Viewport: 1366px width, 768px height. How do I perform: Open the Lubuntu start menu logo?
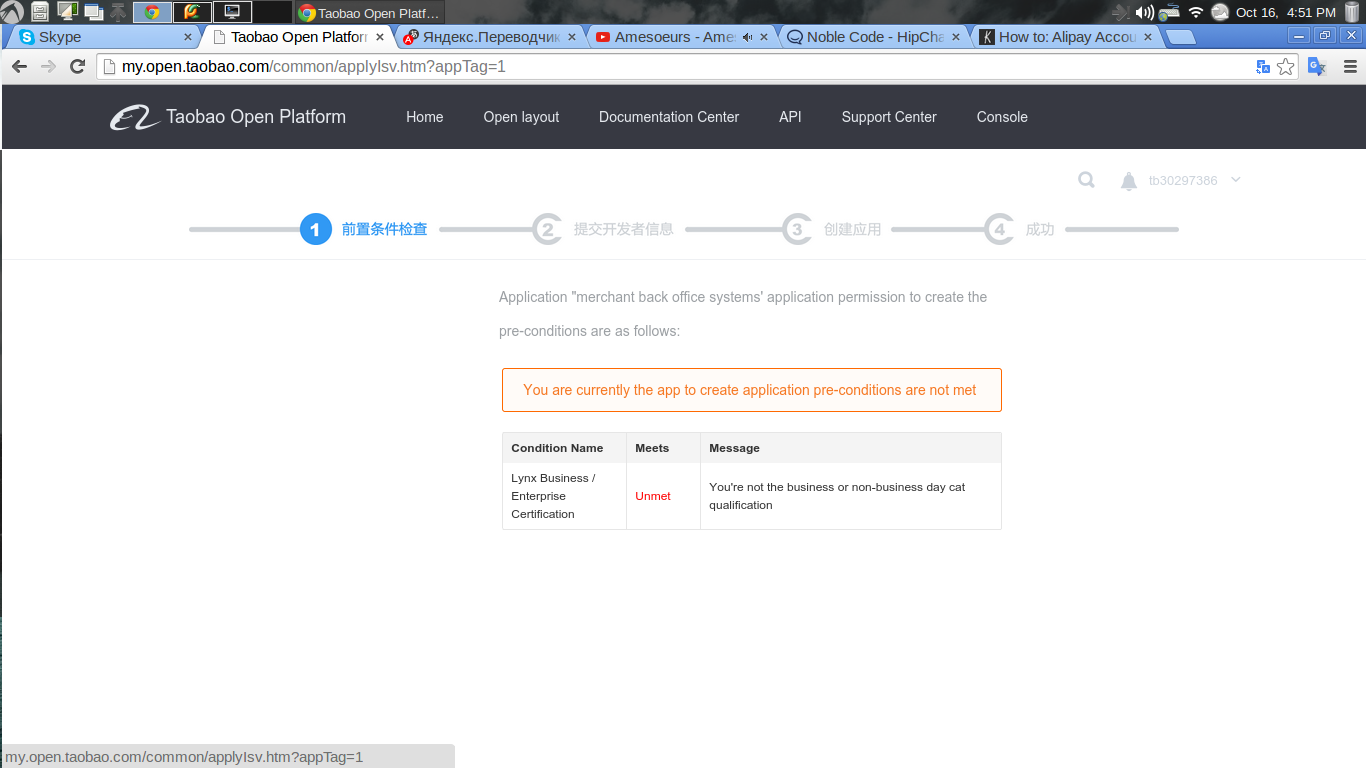[x=12, y=12]
